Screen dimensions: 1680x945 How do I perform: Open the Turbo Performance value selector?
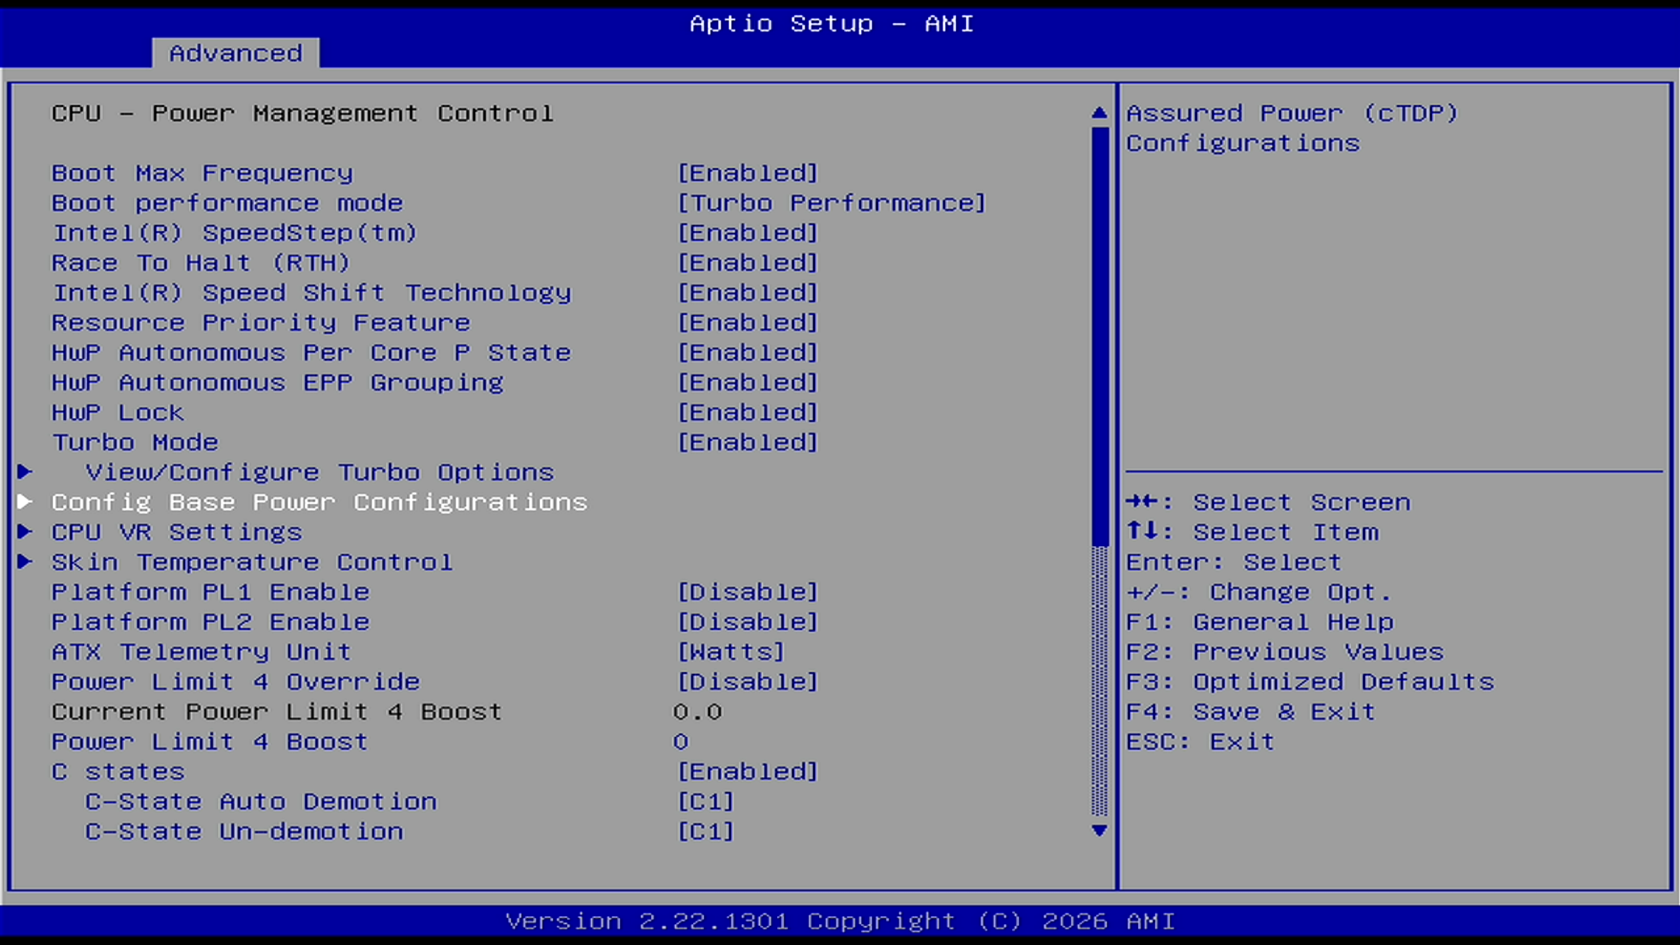point(832,203)
